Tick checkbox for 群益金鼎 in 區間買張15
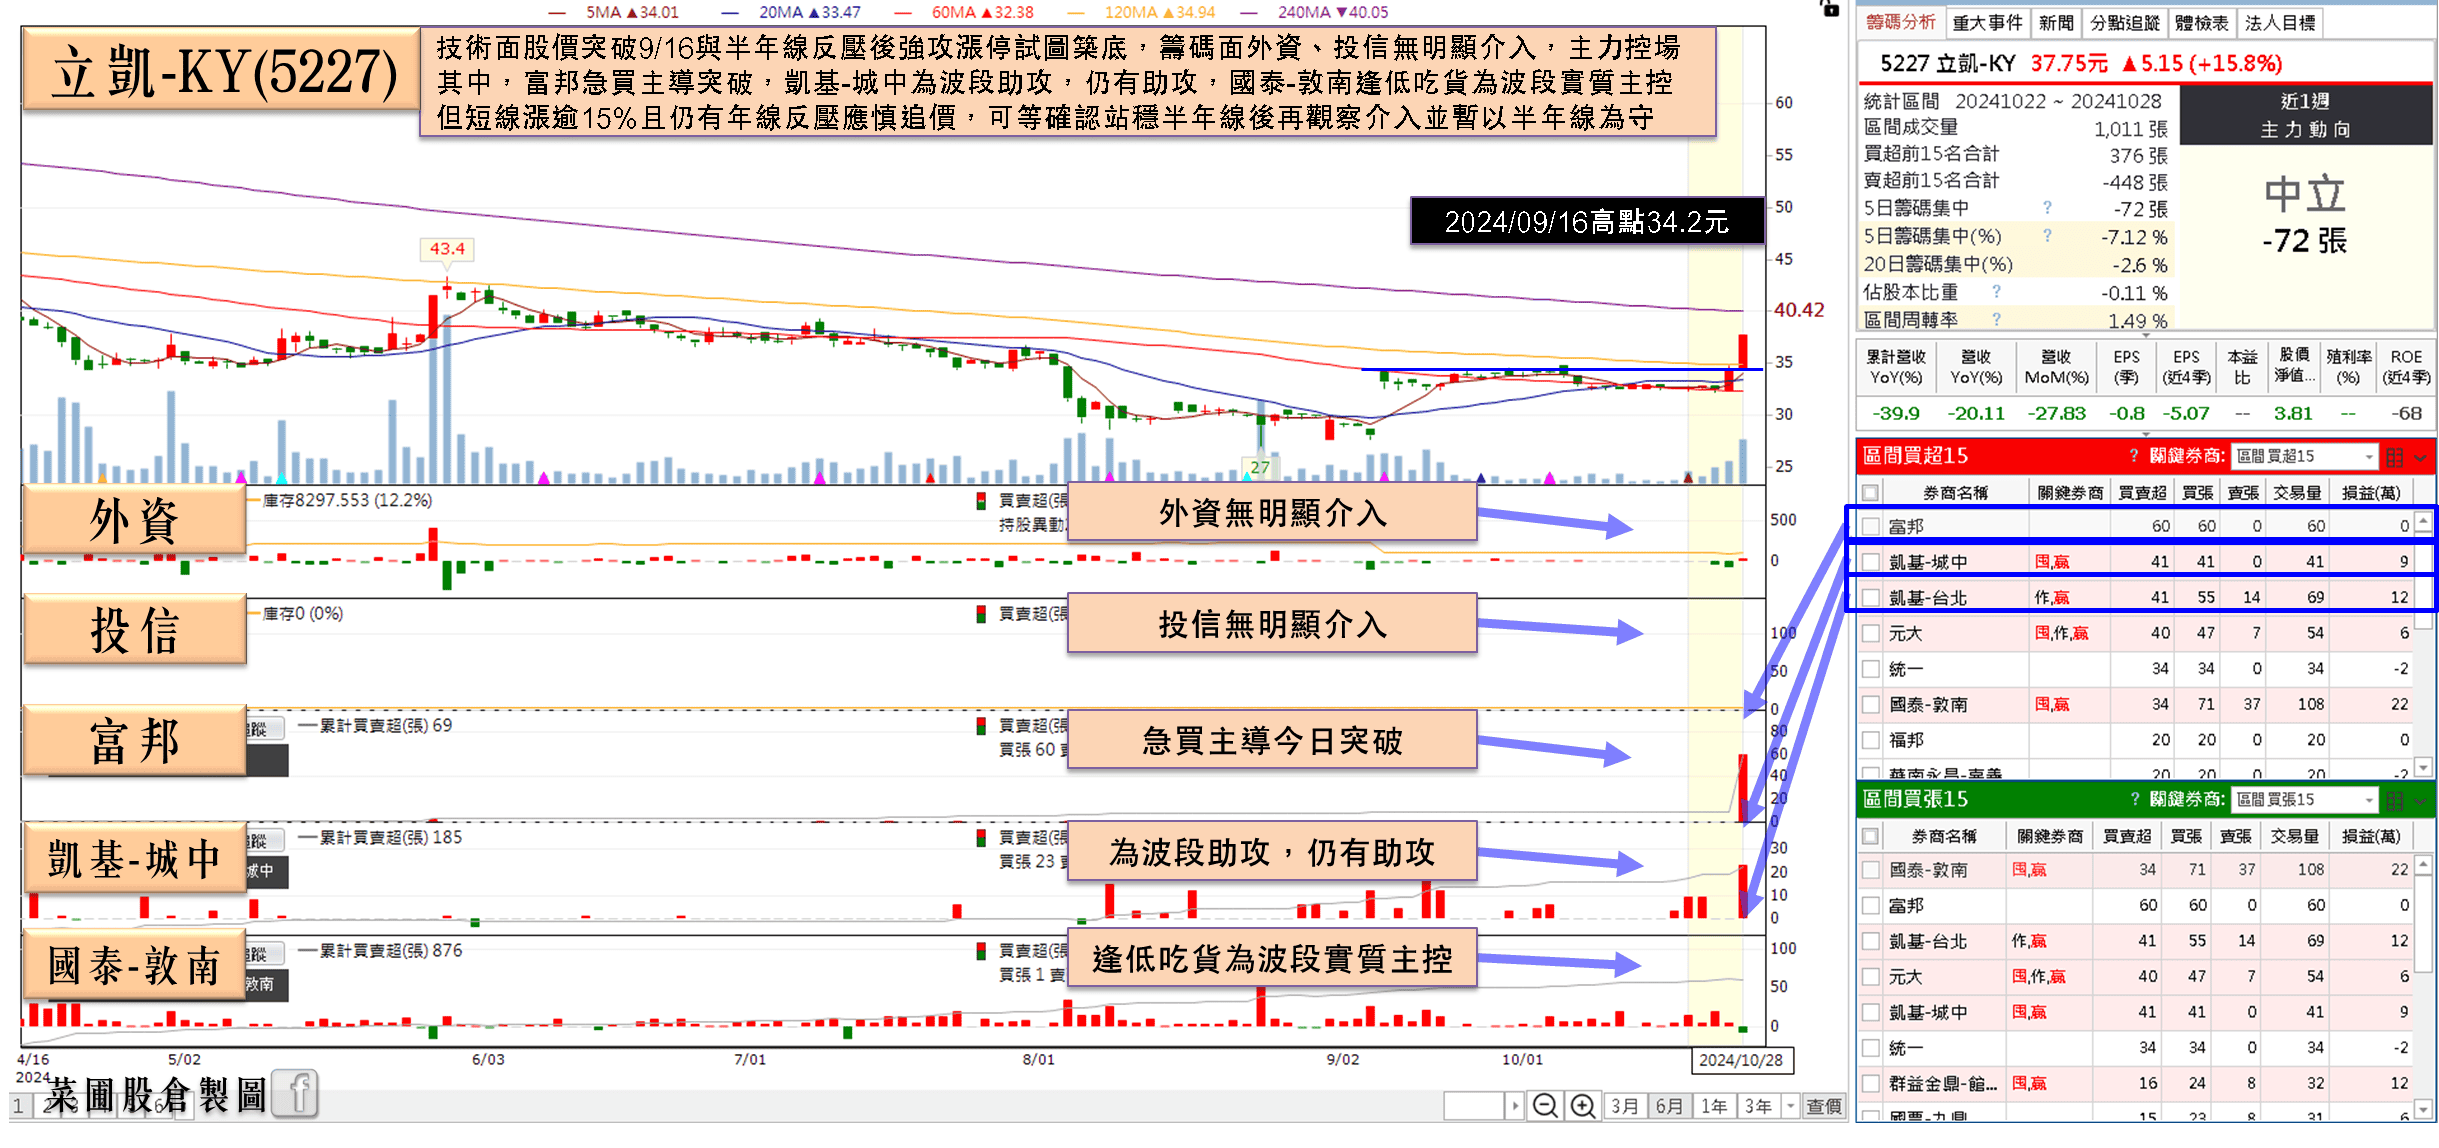The image size is (2439, 1148). point(1871,1084)
